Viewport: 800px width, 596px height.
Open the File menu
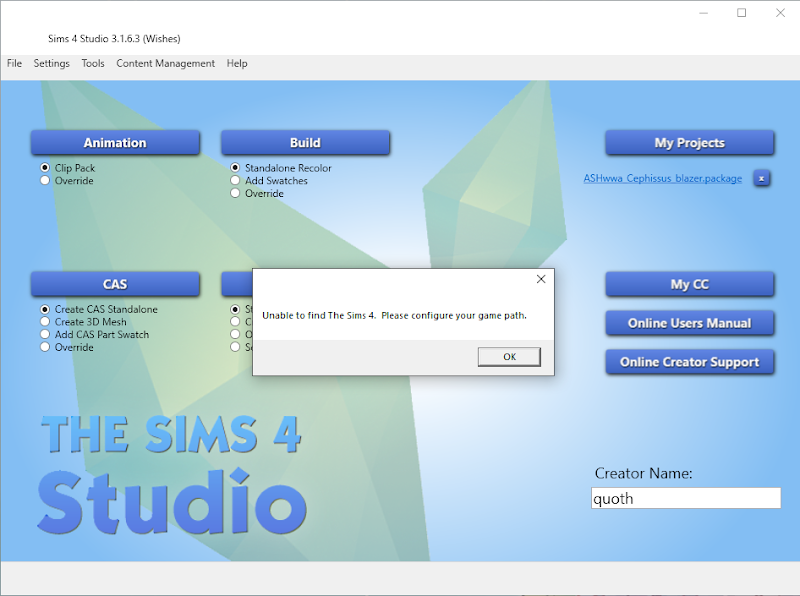[x=14, y=63]
